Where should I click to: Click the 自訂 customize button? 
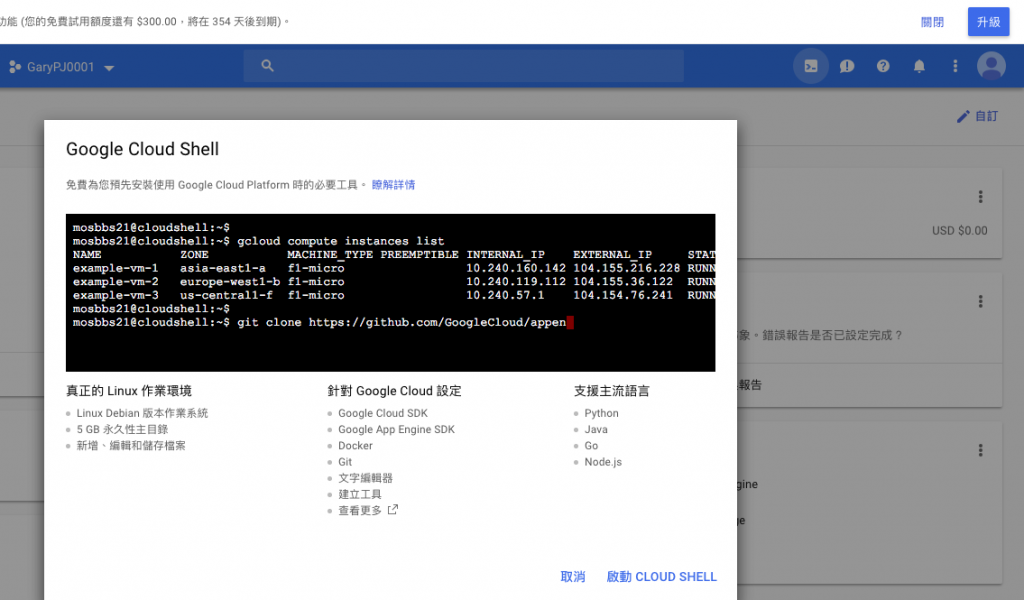point(978,116)
